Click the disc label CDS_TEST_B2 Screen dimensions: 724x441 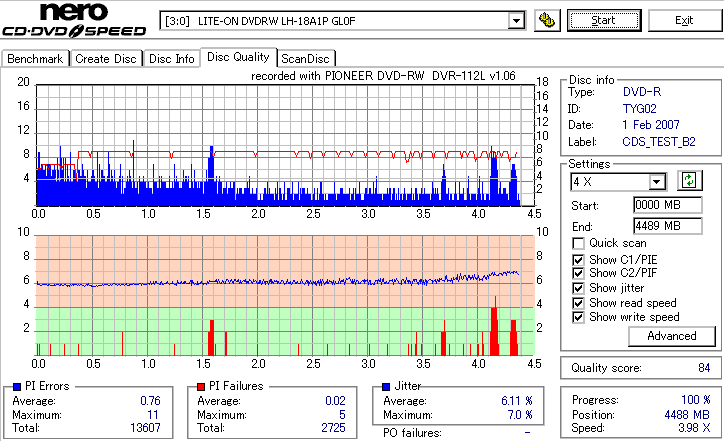(x=659, y=142)
